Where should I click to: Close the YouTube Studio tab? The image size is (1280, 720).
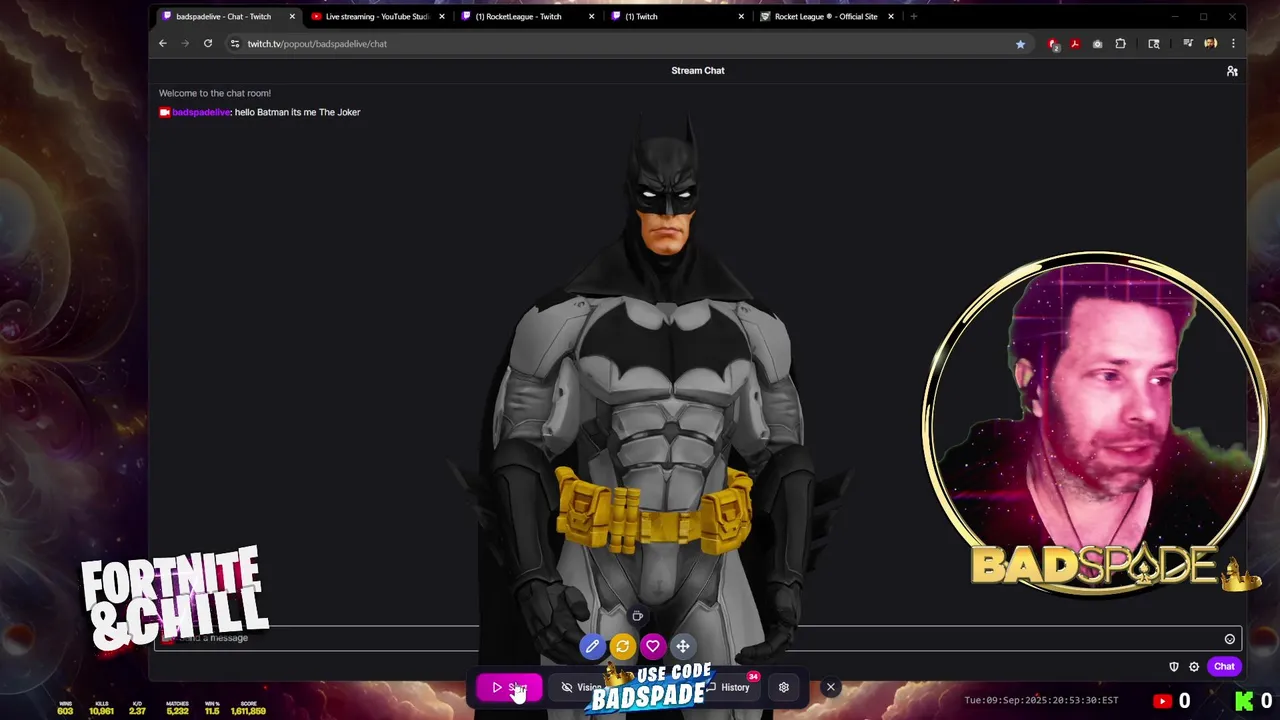point(441,17)
